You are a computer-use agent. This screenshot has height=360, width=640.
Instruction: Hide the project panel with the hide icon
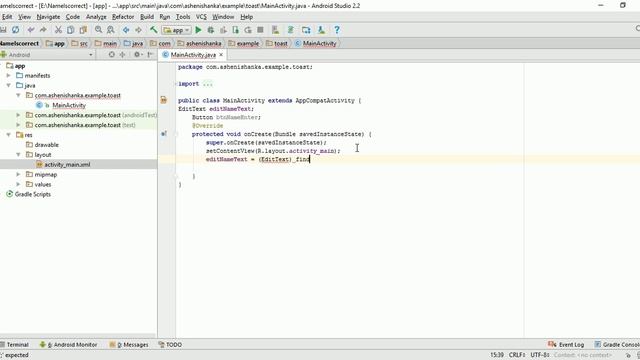[150, 54]
